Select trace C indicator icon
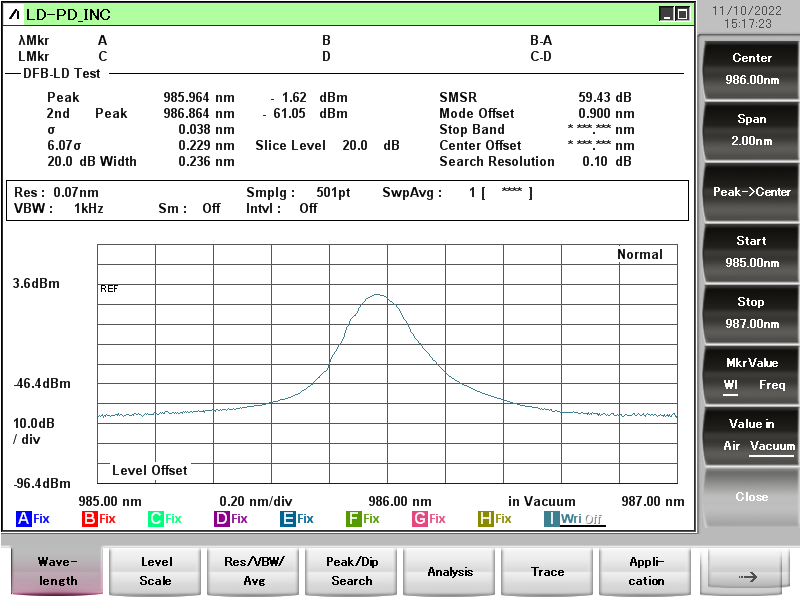The image size is (800, 600). coord(156,519)
